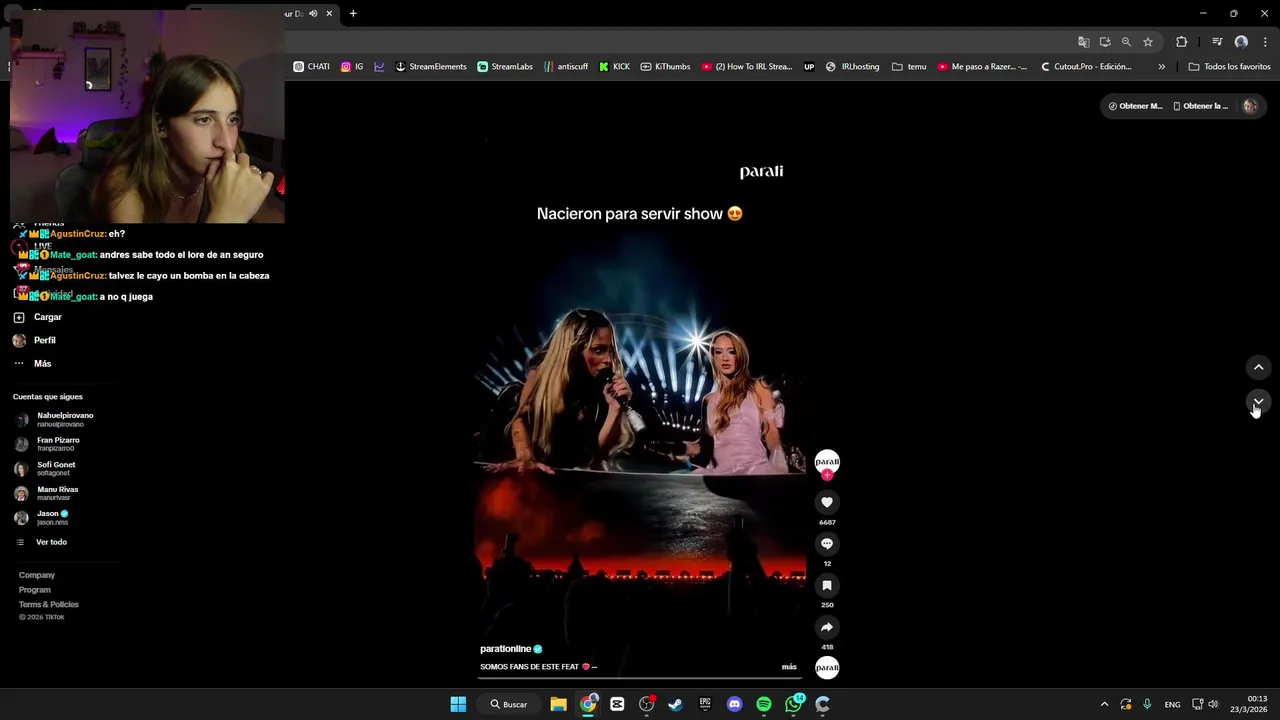Open the UP bookmark icon
The height and width of the screenshot is (720, 1280).
click(x=809, y=67)
